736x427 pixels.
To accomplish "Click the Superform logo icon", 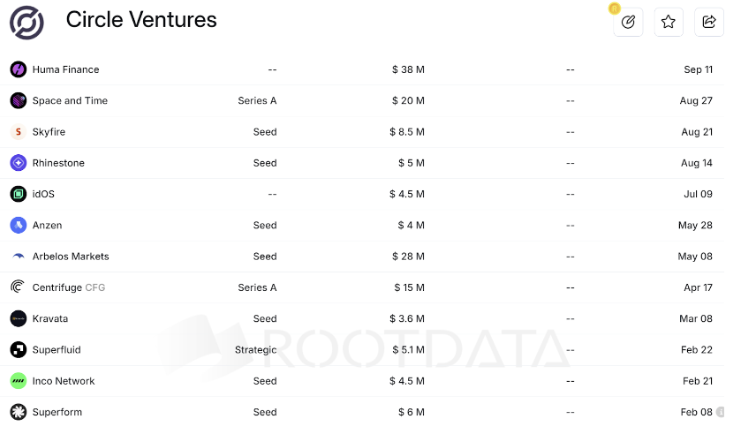I will coord(18,412).
